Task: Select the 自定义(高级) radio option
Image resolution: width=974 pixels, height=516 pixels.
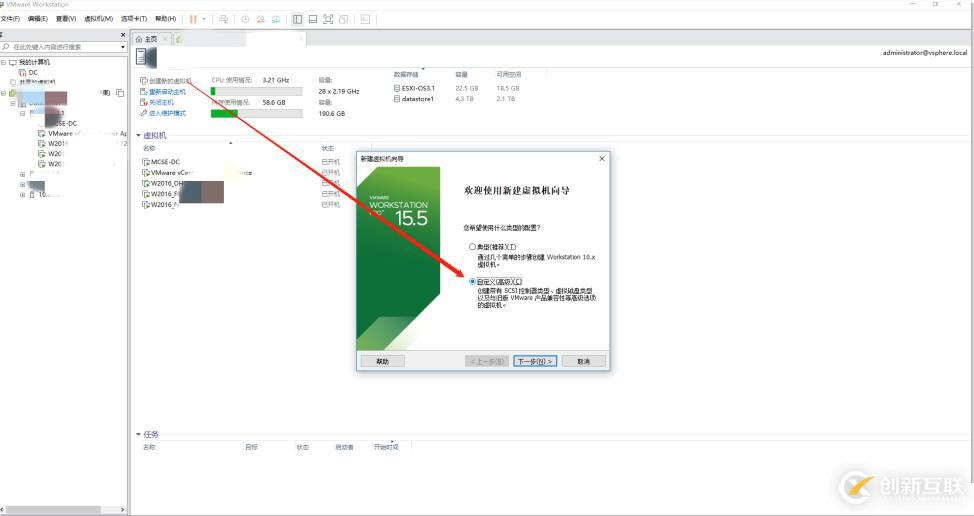Action: (x=473, y=281)
